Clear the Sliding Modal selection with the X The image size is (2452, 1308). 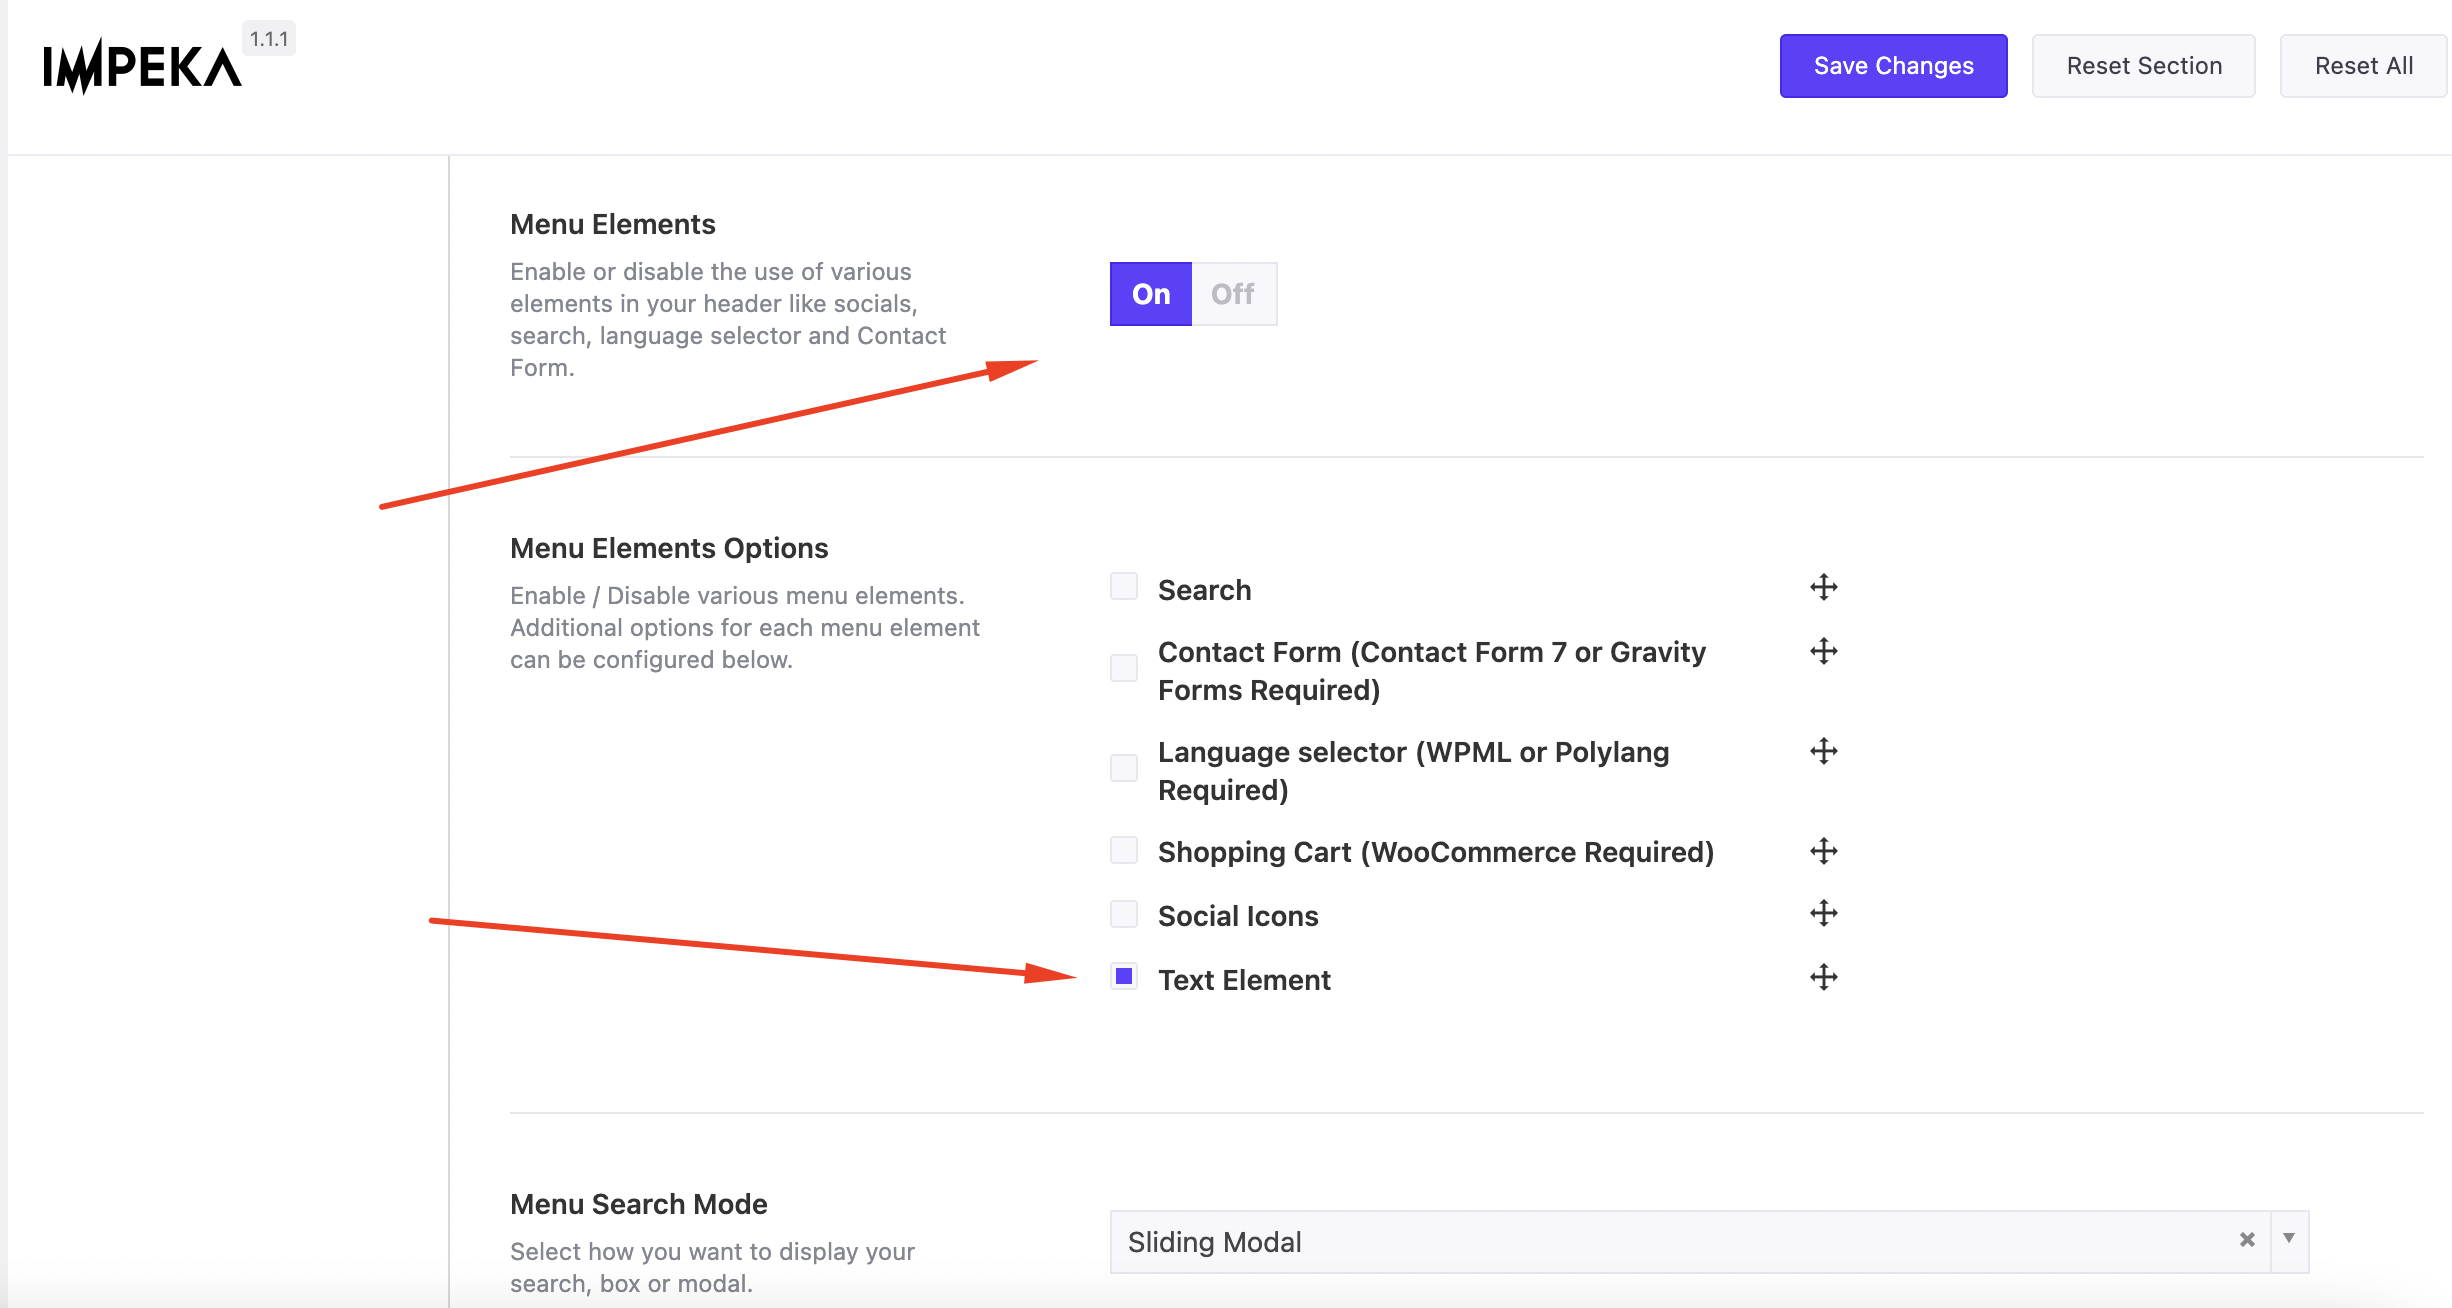(2247, 1240)
